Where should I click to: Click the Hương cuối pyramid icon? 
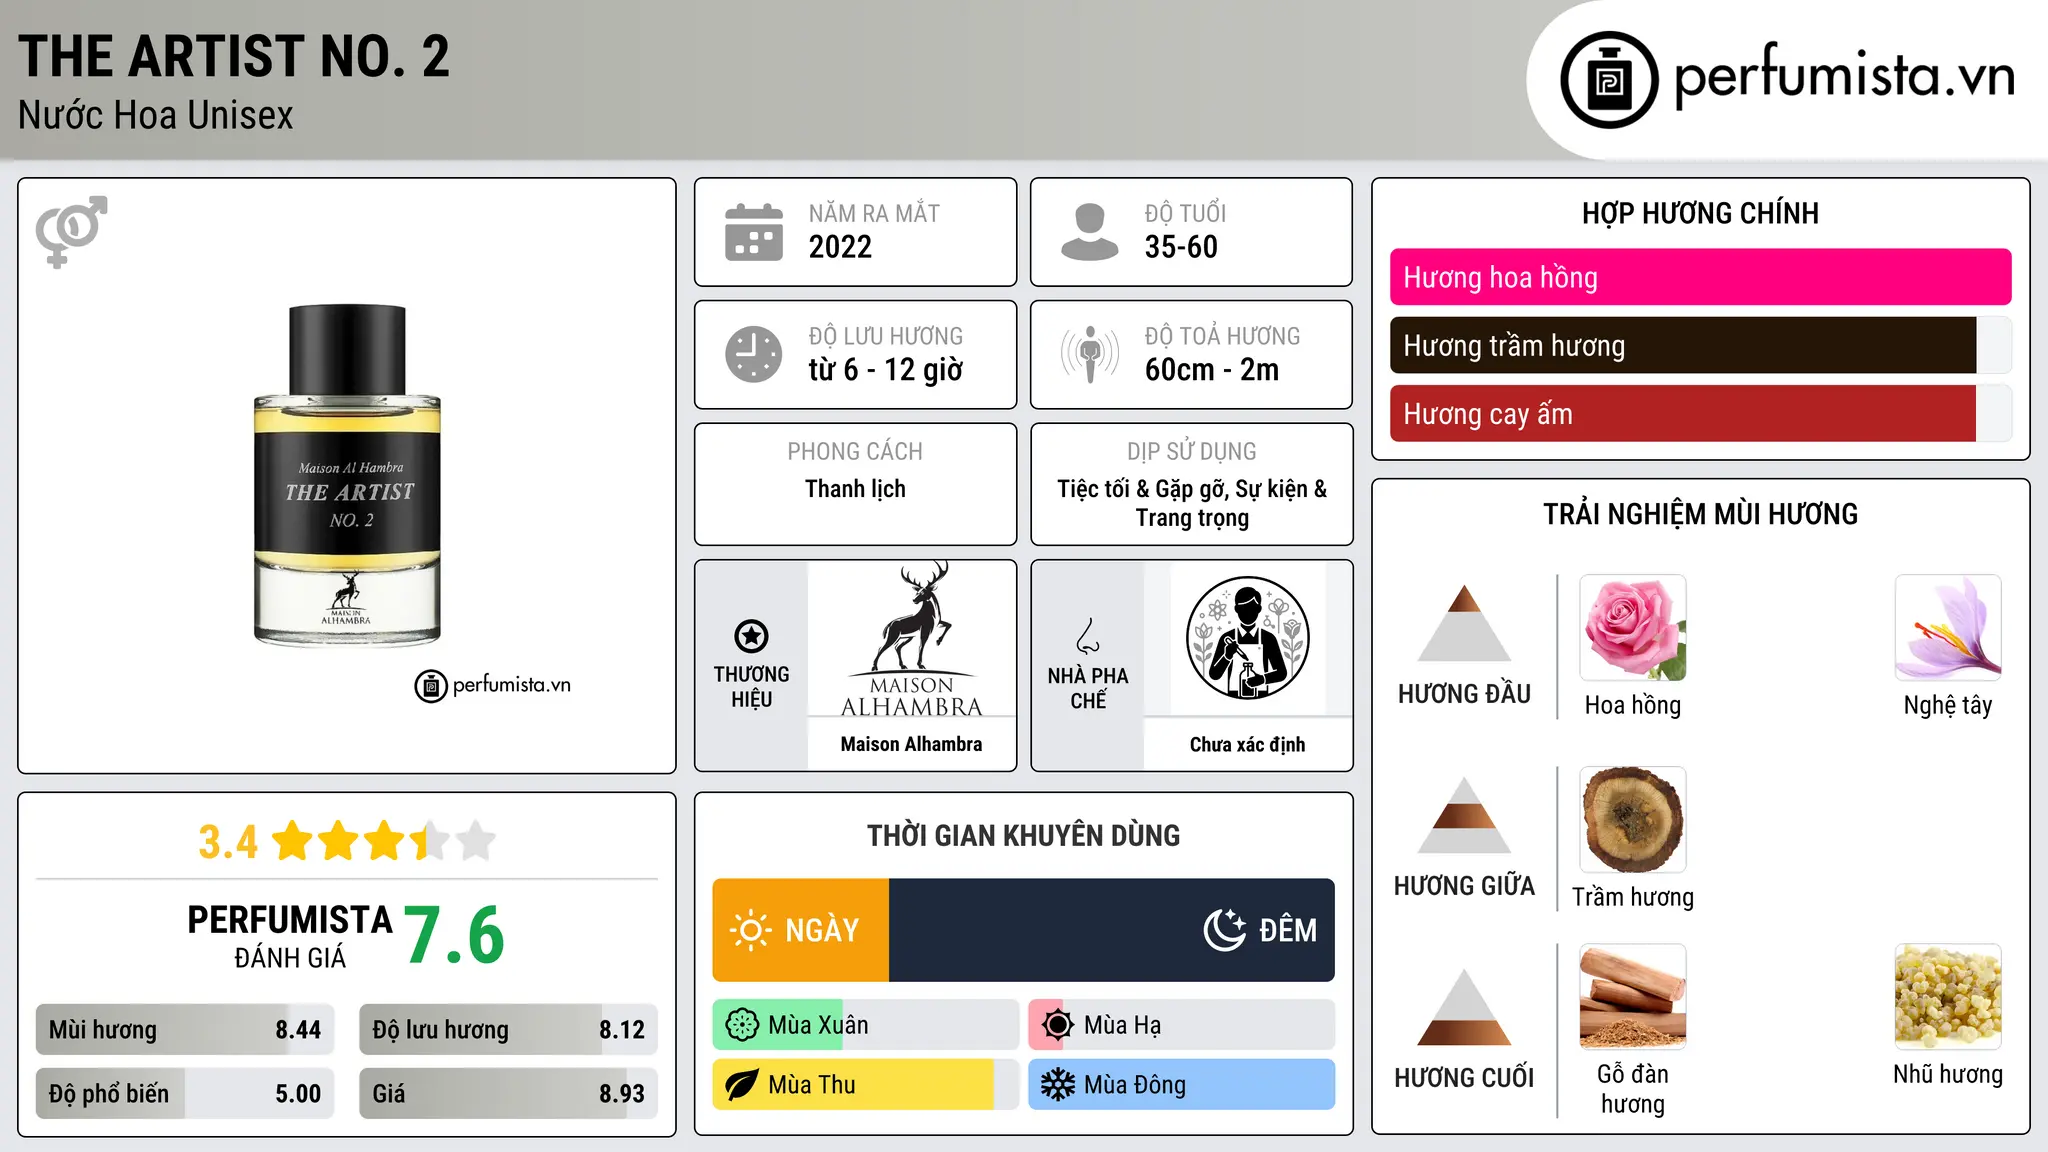pos(1464,1007)
